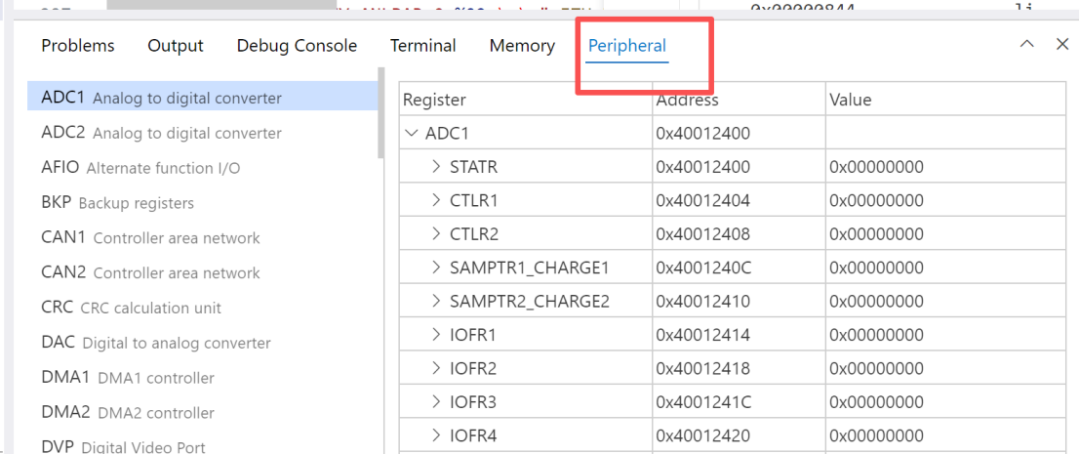Open the Debug Console tab
The height and width of the screenshot is (454, 1080).
[296, 46]
